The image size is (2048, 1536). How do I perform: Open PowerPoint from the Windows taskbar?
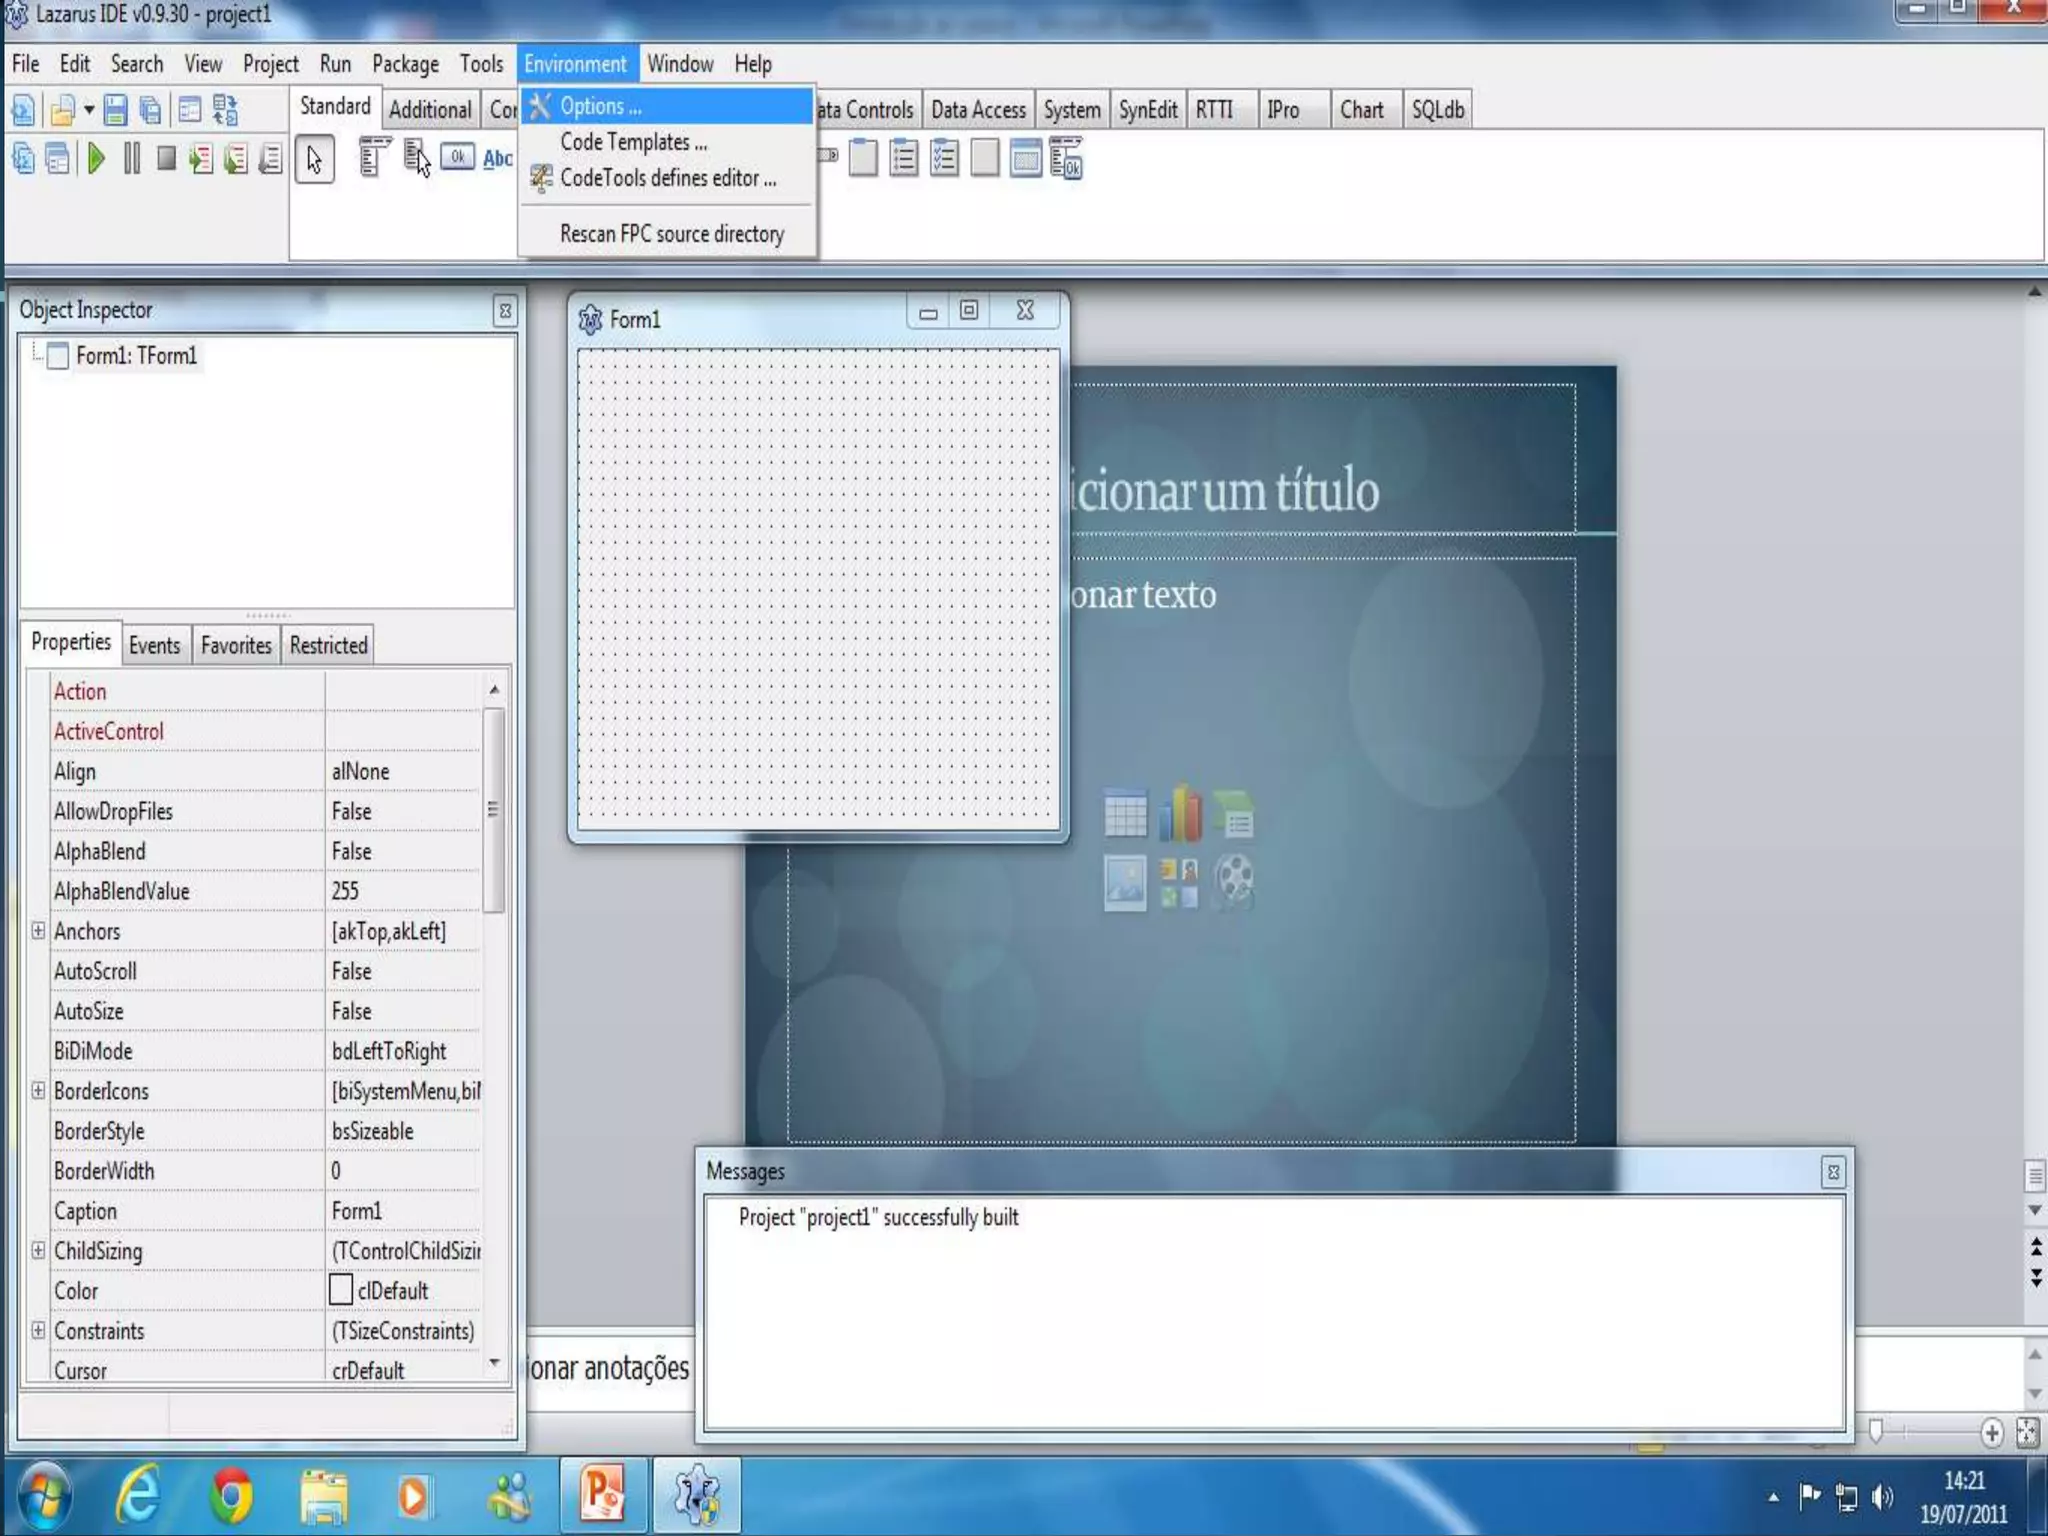click(603, 1495)
